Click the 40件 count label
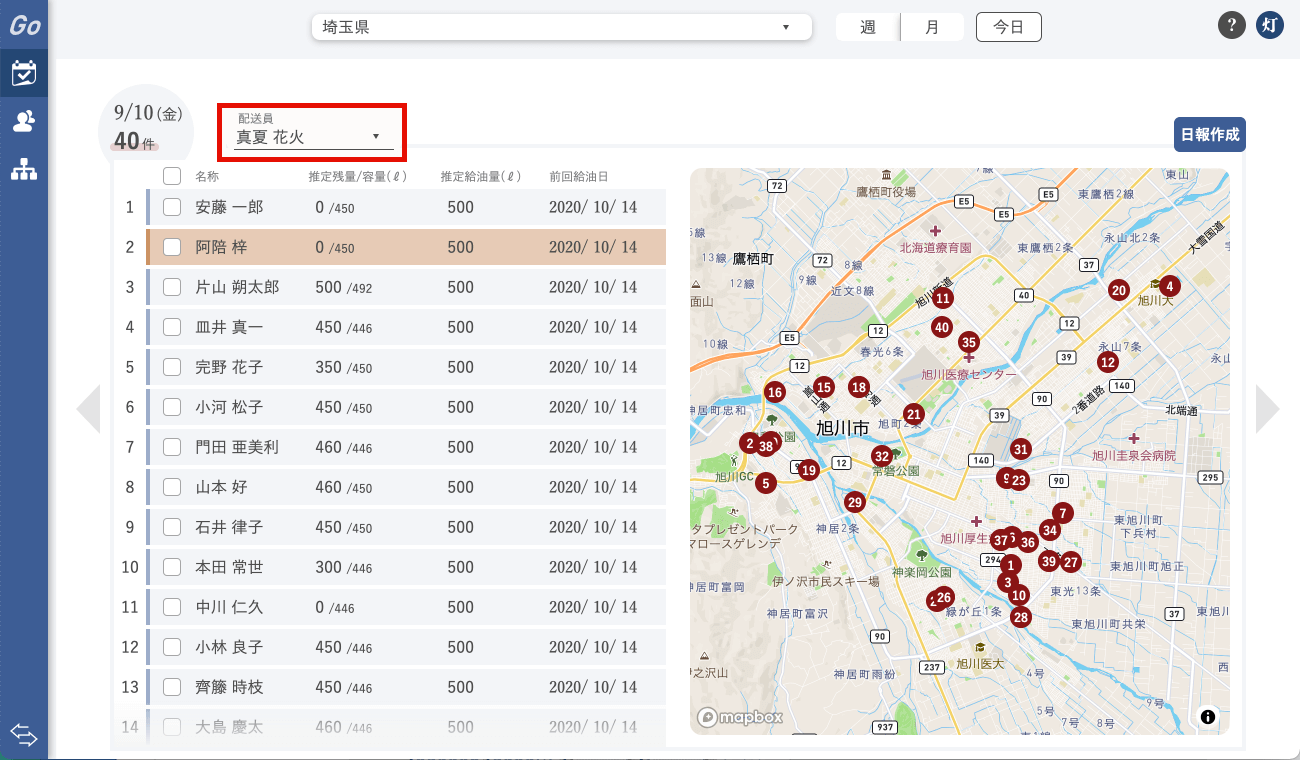This screenshot has width=1300, height=760. (135, 142)
